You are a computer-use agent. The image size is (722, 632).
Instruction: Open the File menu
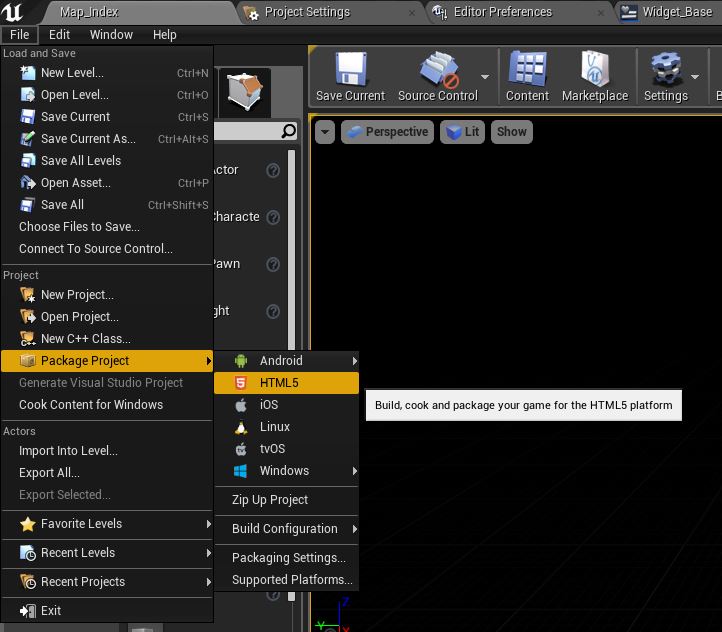tap(19, 35)
